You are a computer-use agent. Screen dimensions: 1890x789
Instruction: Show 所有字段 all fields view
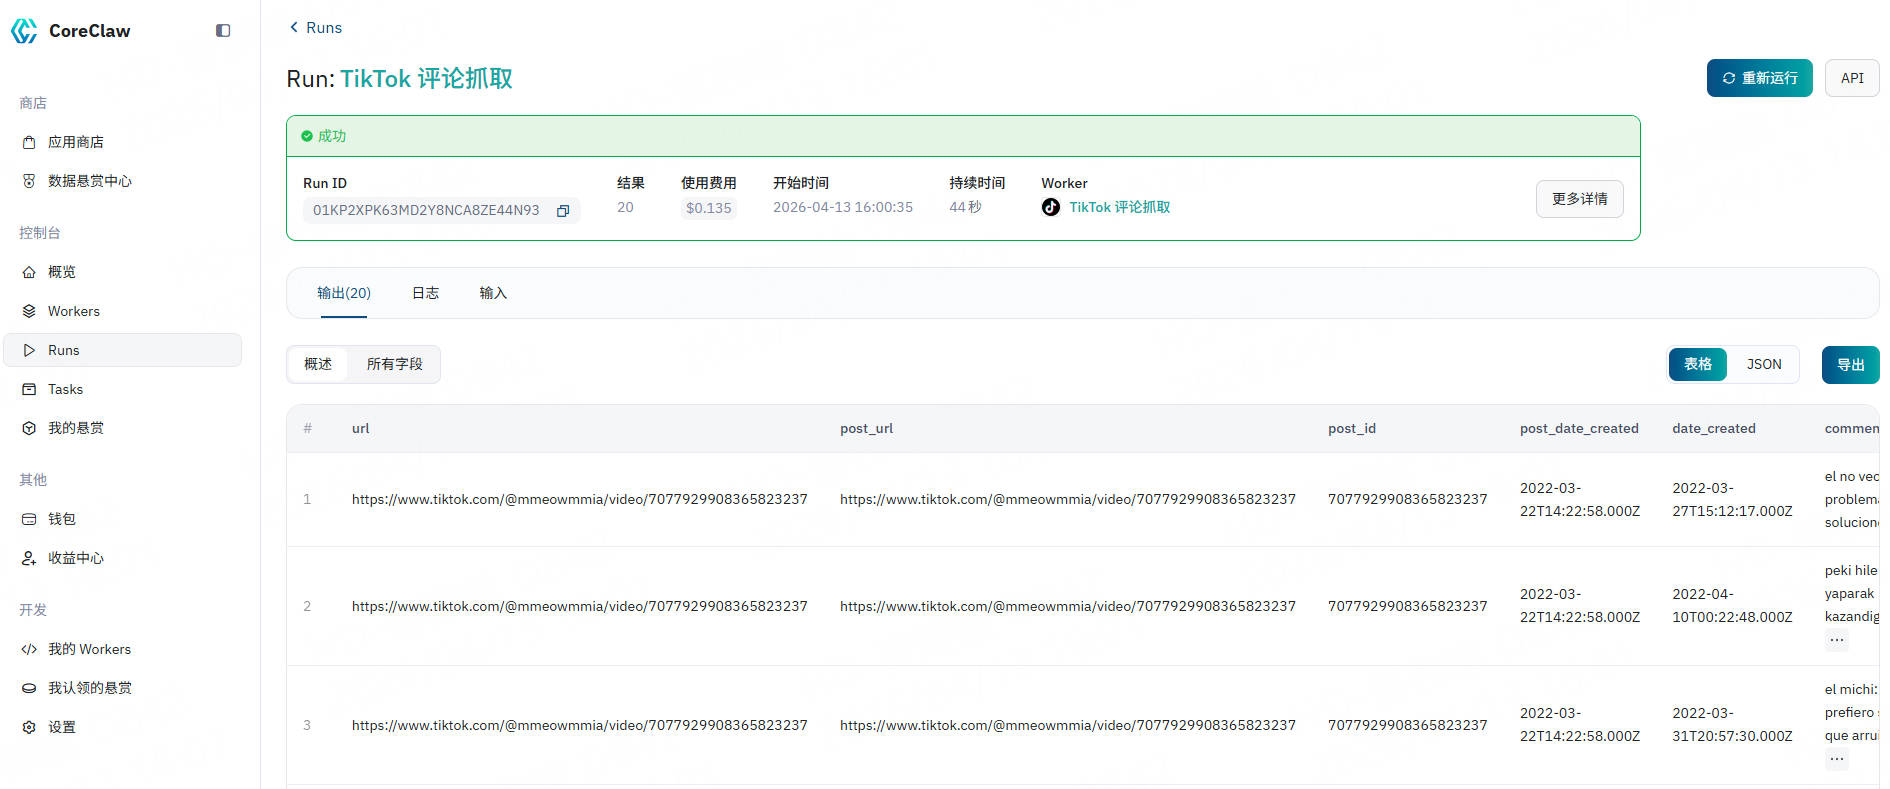pos(394,364)
